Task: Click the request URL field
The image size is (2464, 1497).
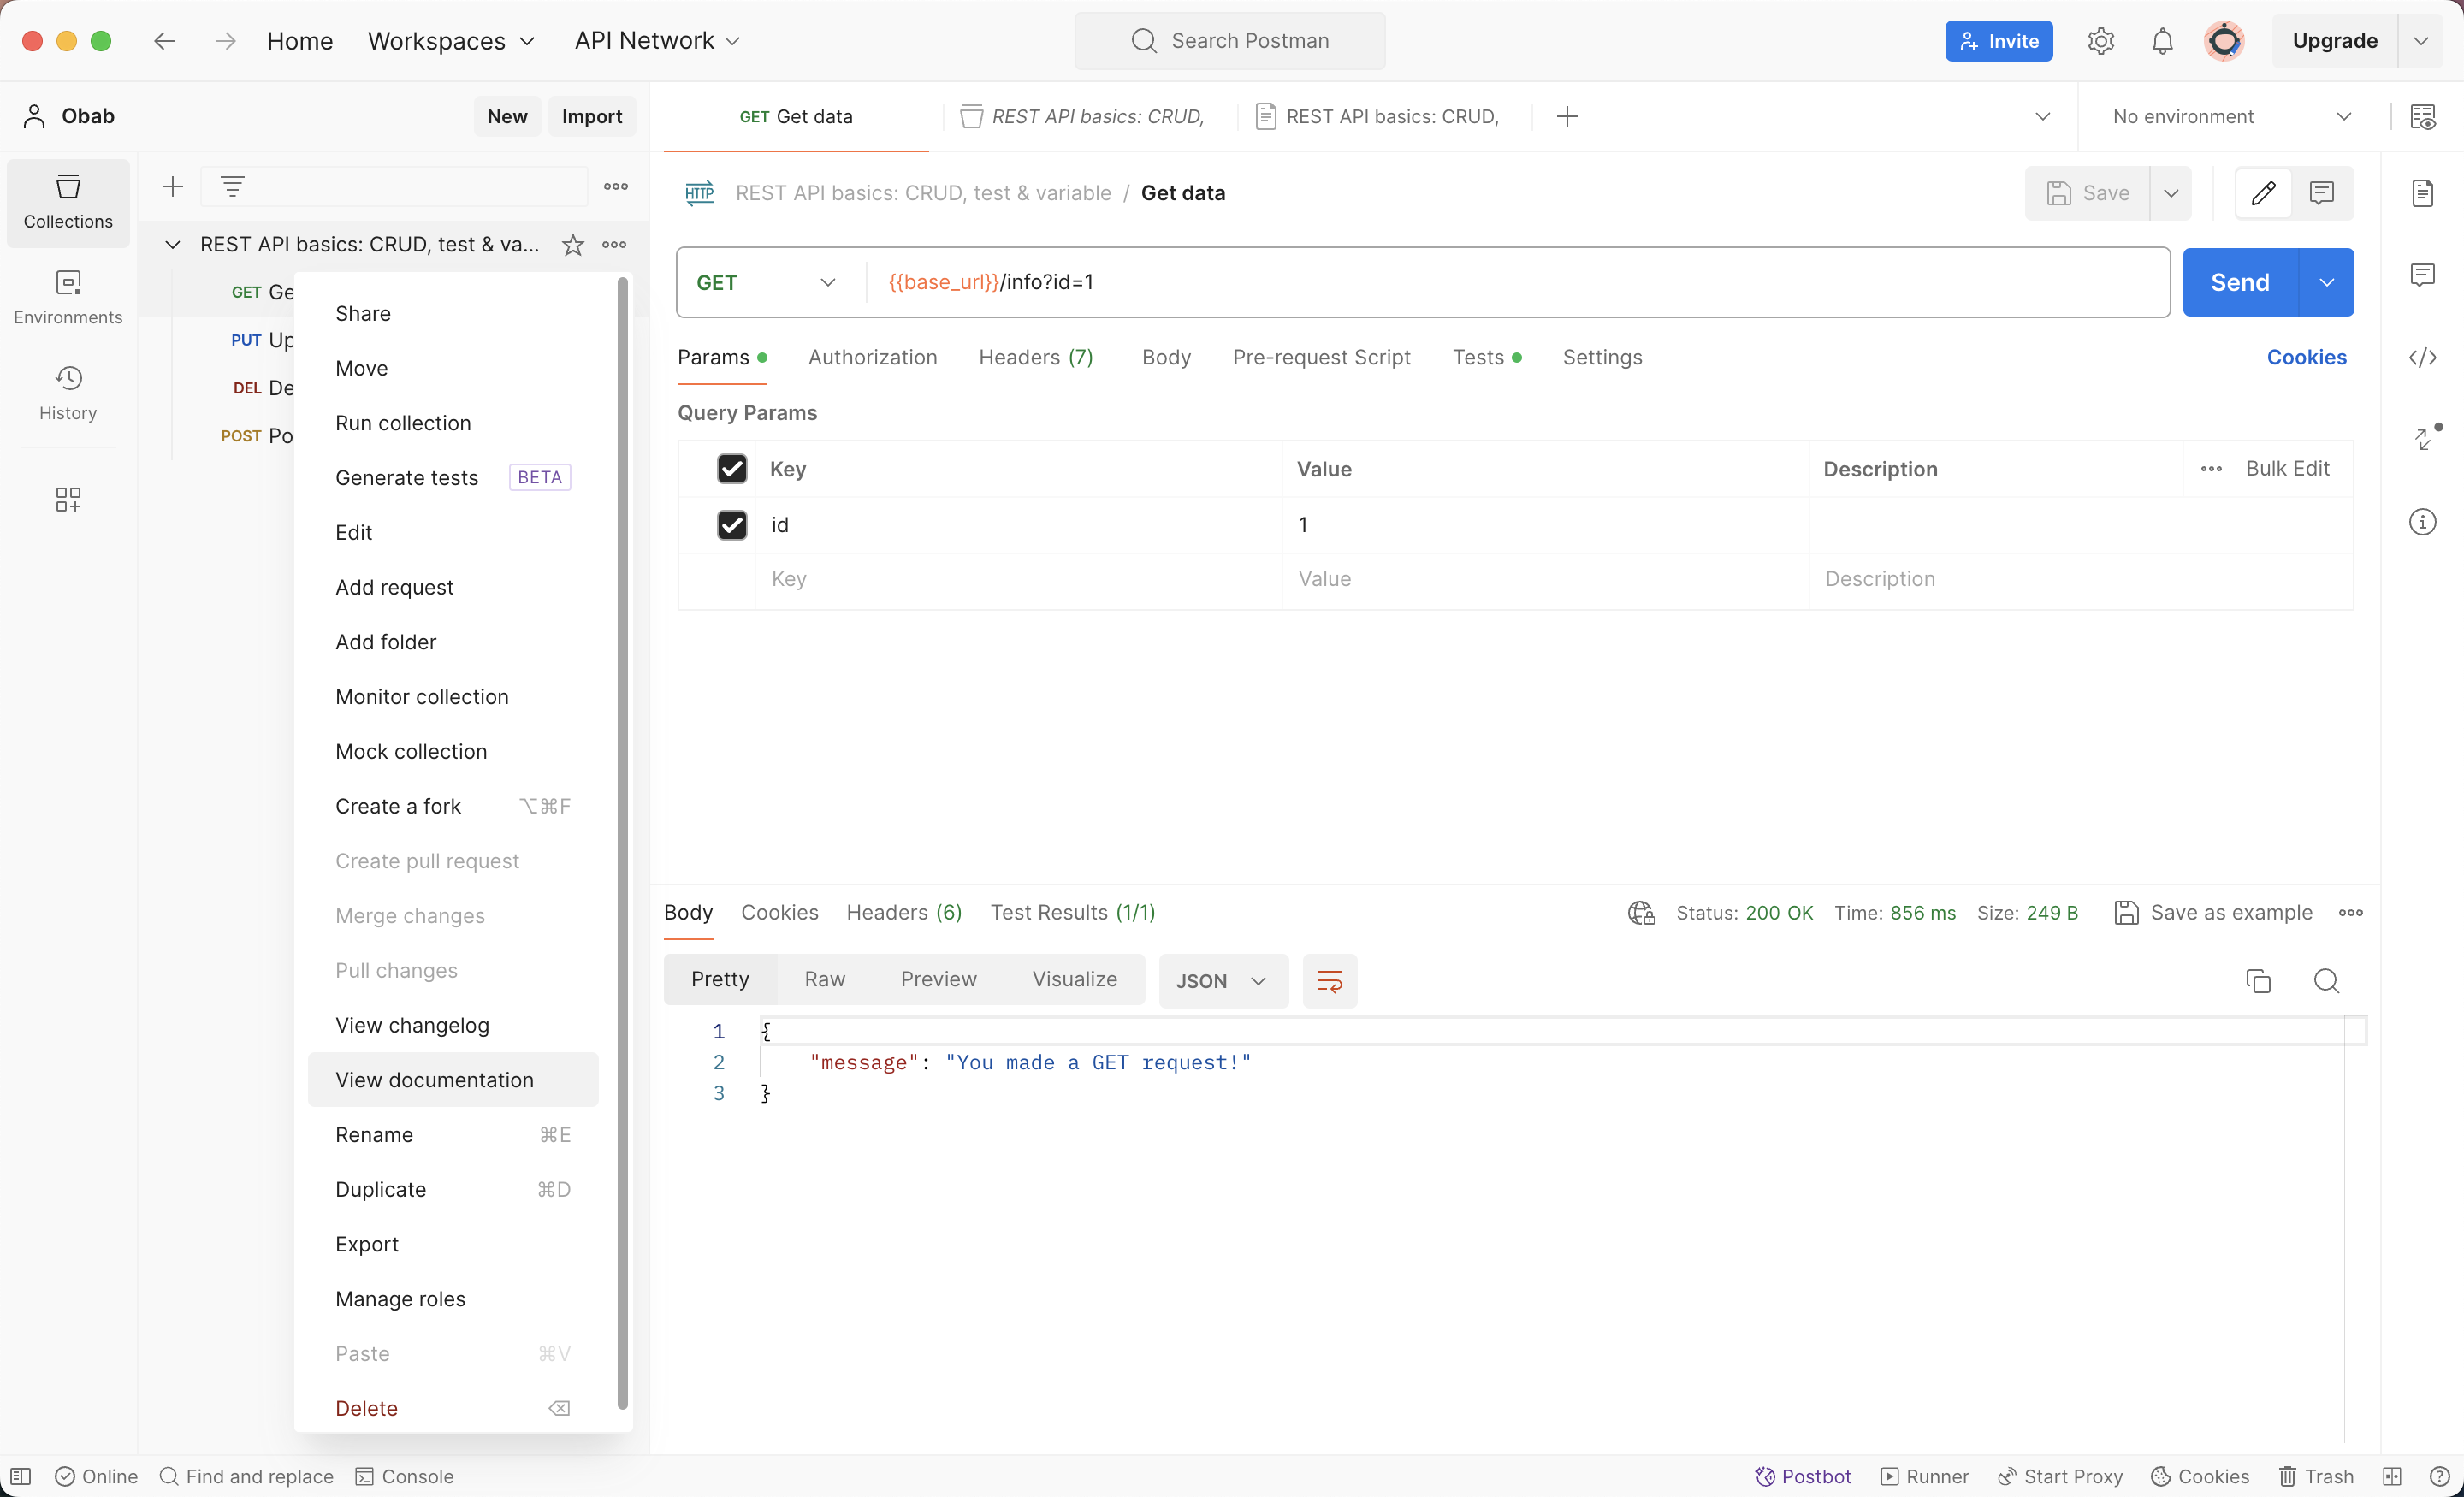Action: (1517, 283)
